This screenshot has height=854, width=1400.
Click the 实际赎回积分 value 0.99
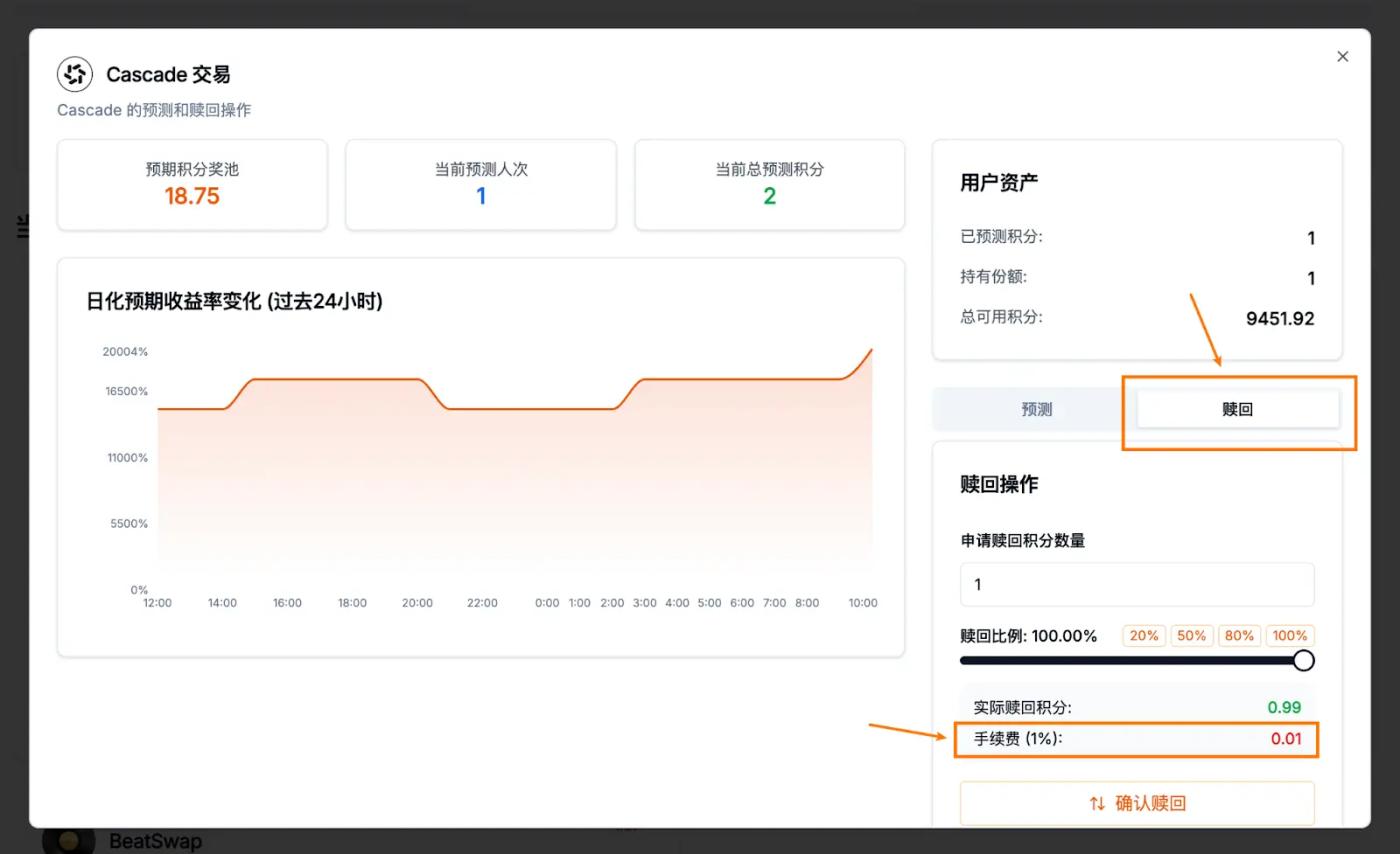coord(1283,707)
